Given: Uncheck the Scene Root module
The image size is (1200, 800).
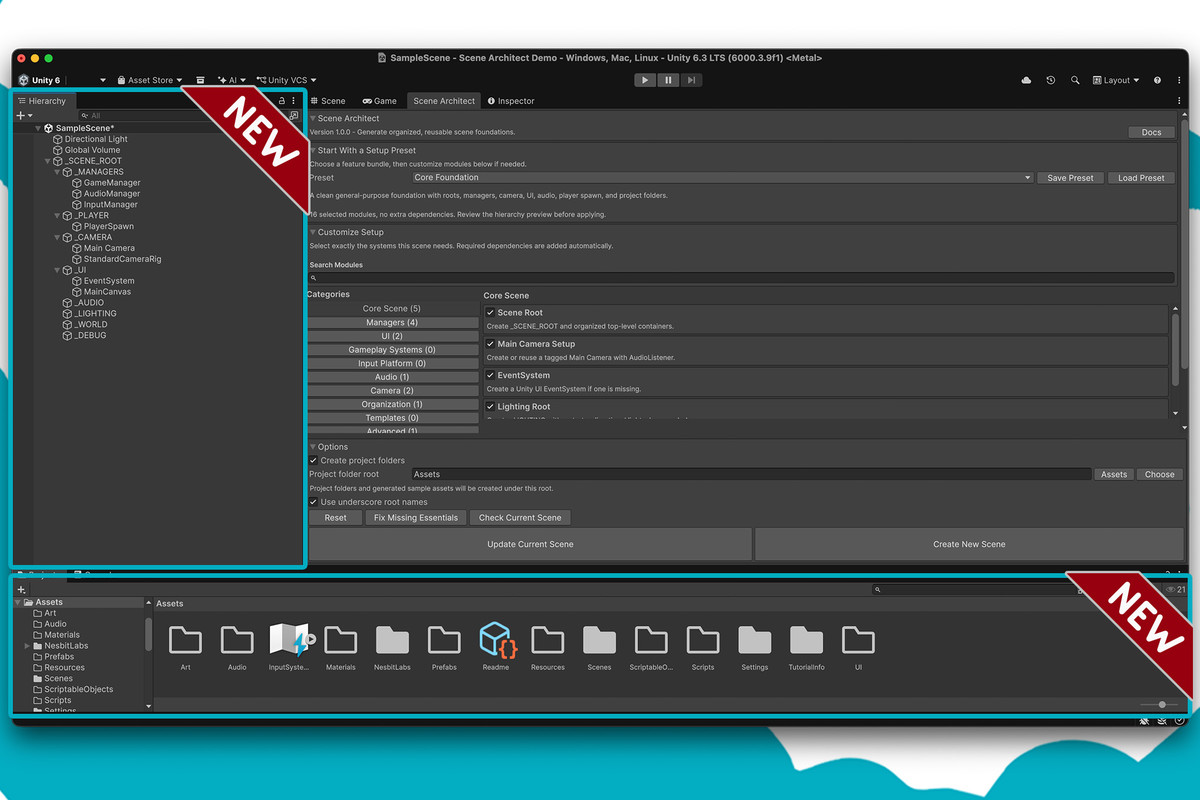Looking at the screenshot, I should [x=491, y=313].
